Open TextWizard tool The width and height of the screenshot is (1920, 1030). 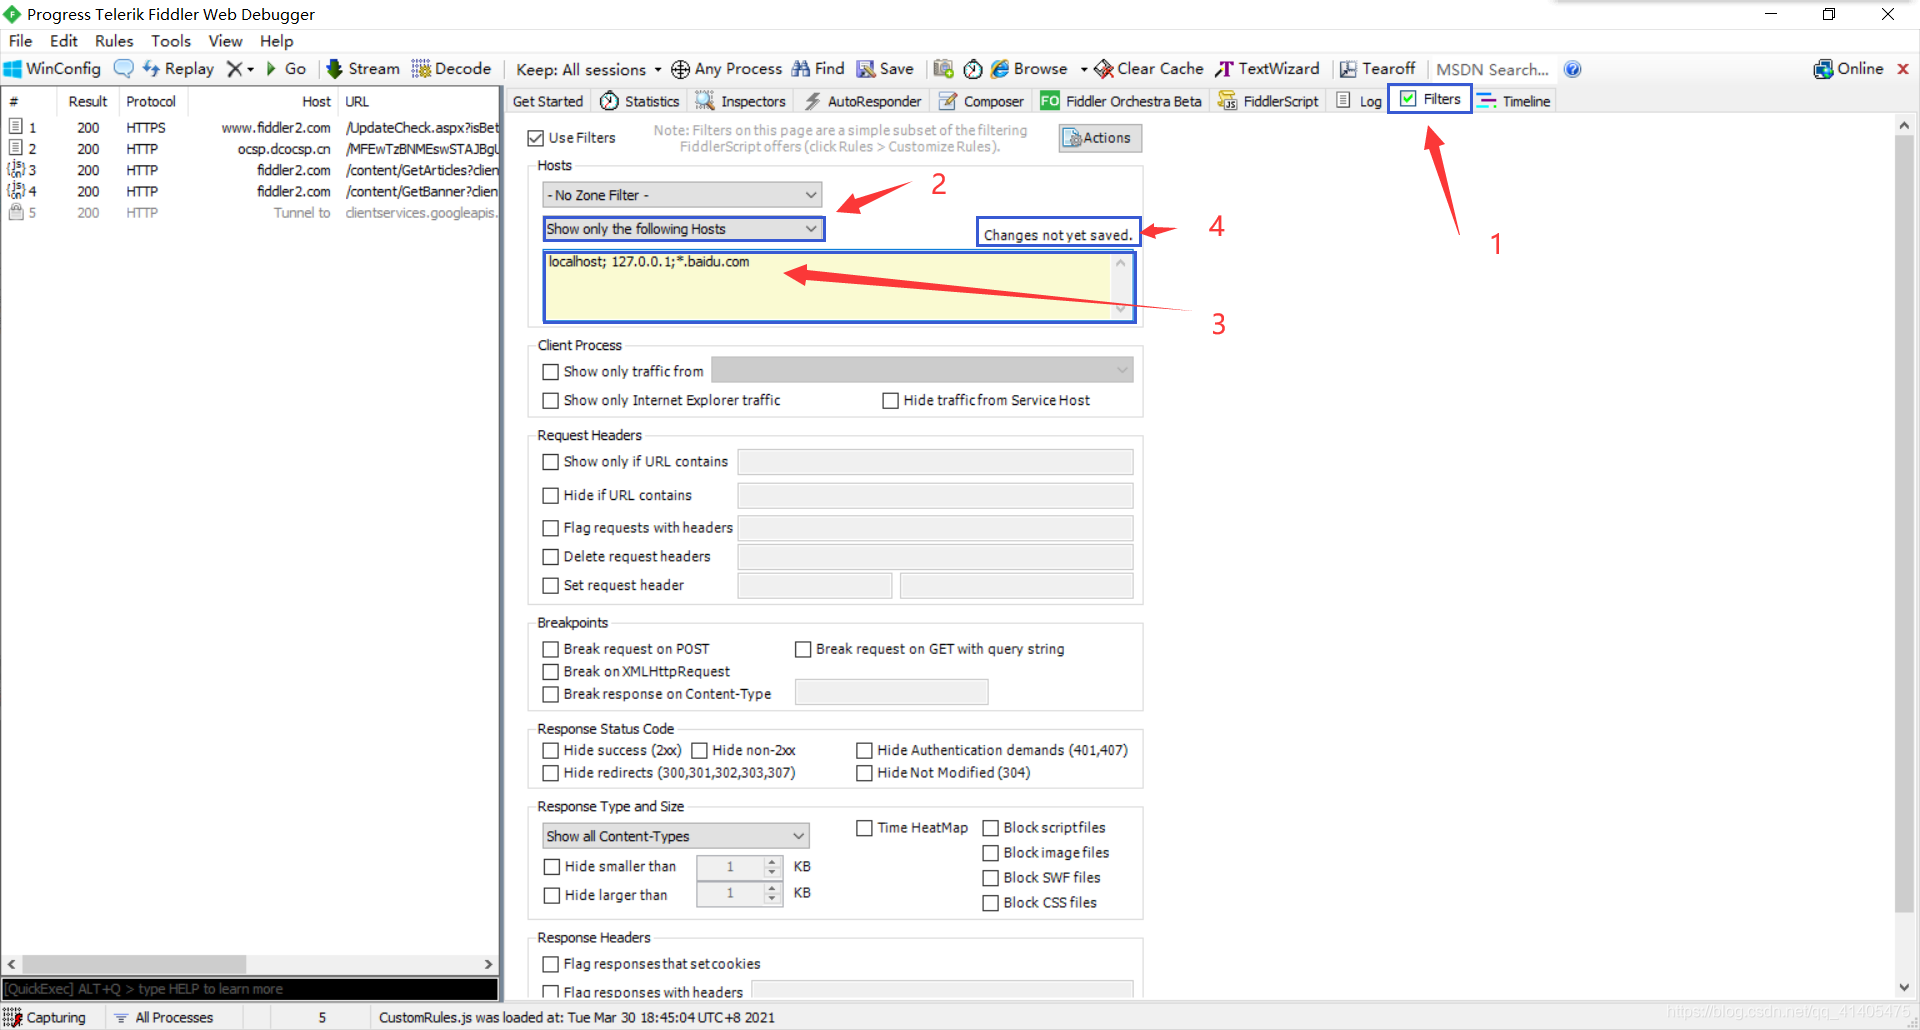click(1268, 69)
